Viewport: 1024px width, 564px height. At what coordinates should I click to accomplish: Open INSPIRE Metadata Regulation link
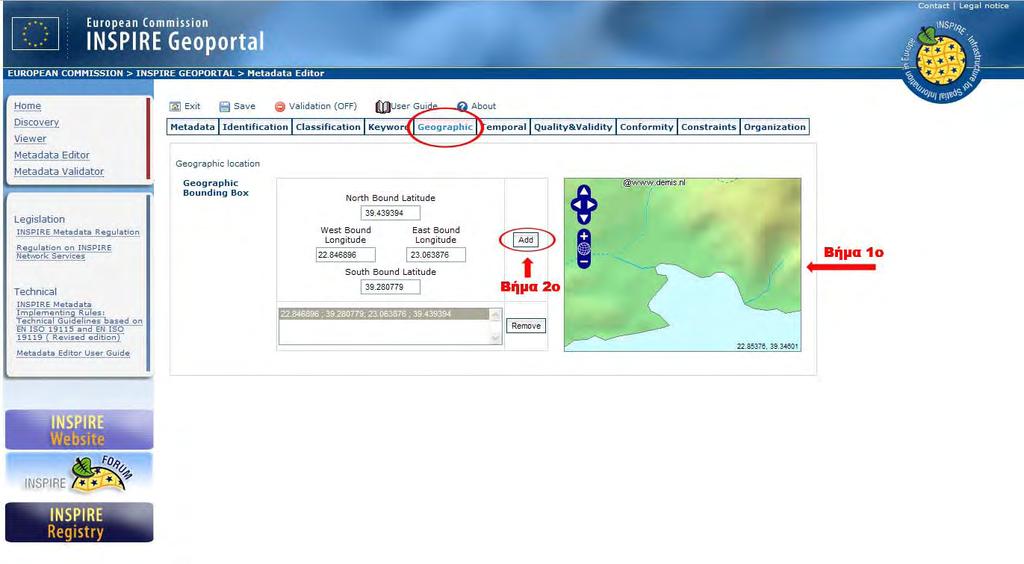click(x=78, y=232)
